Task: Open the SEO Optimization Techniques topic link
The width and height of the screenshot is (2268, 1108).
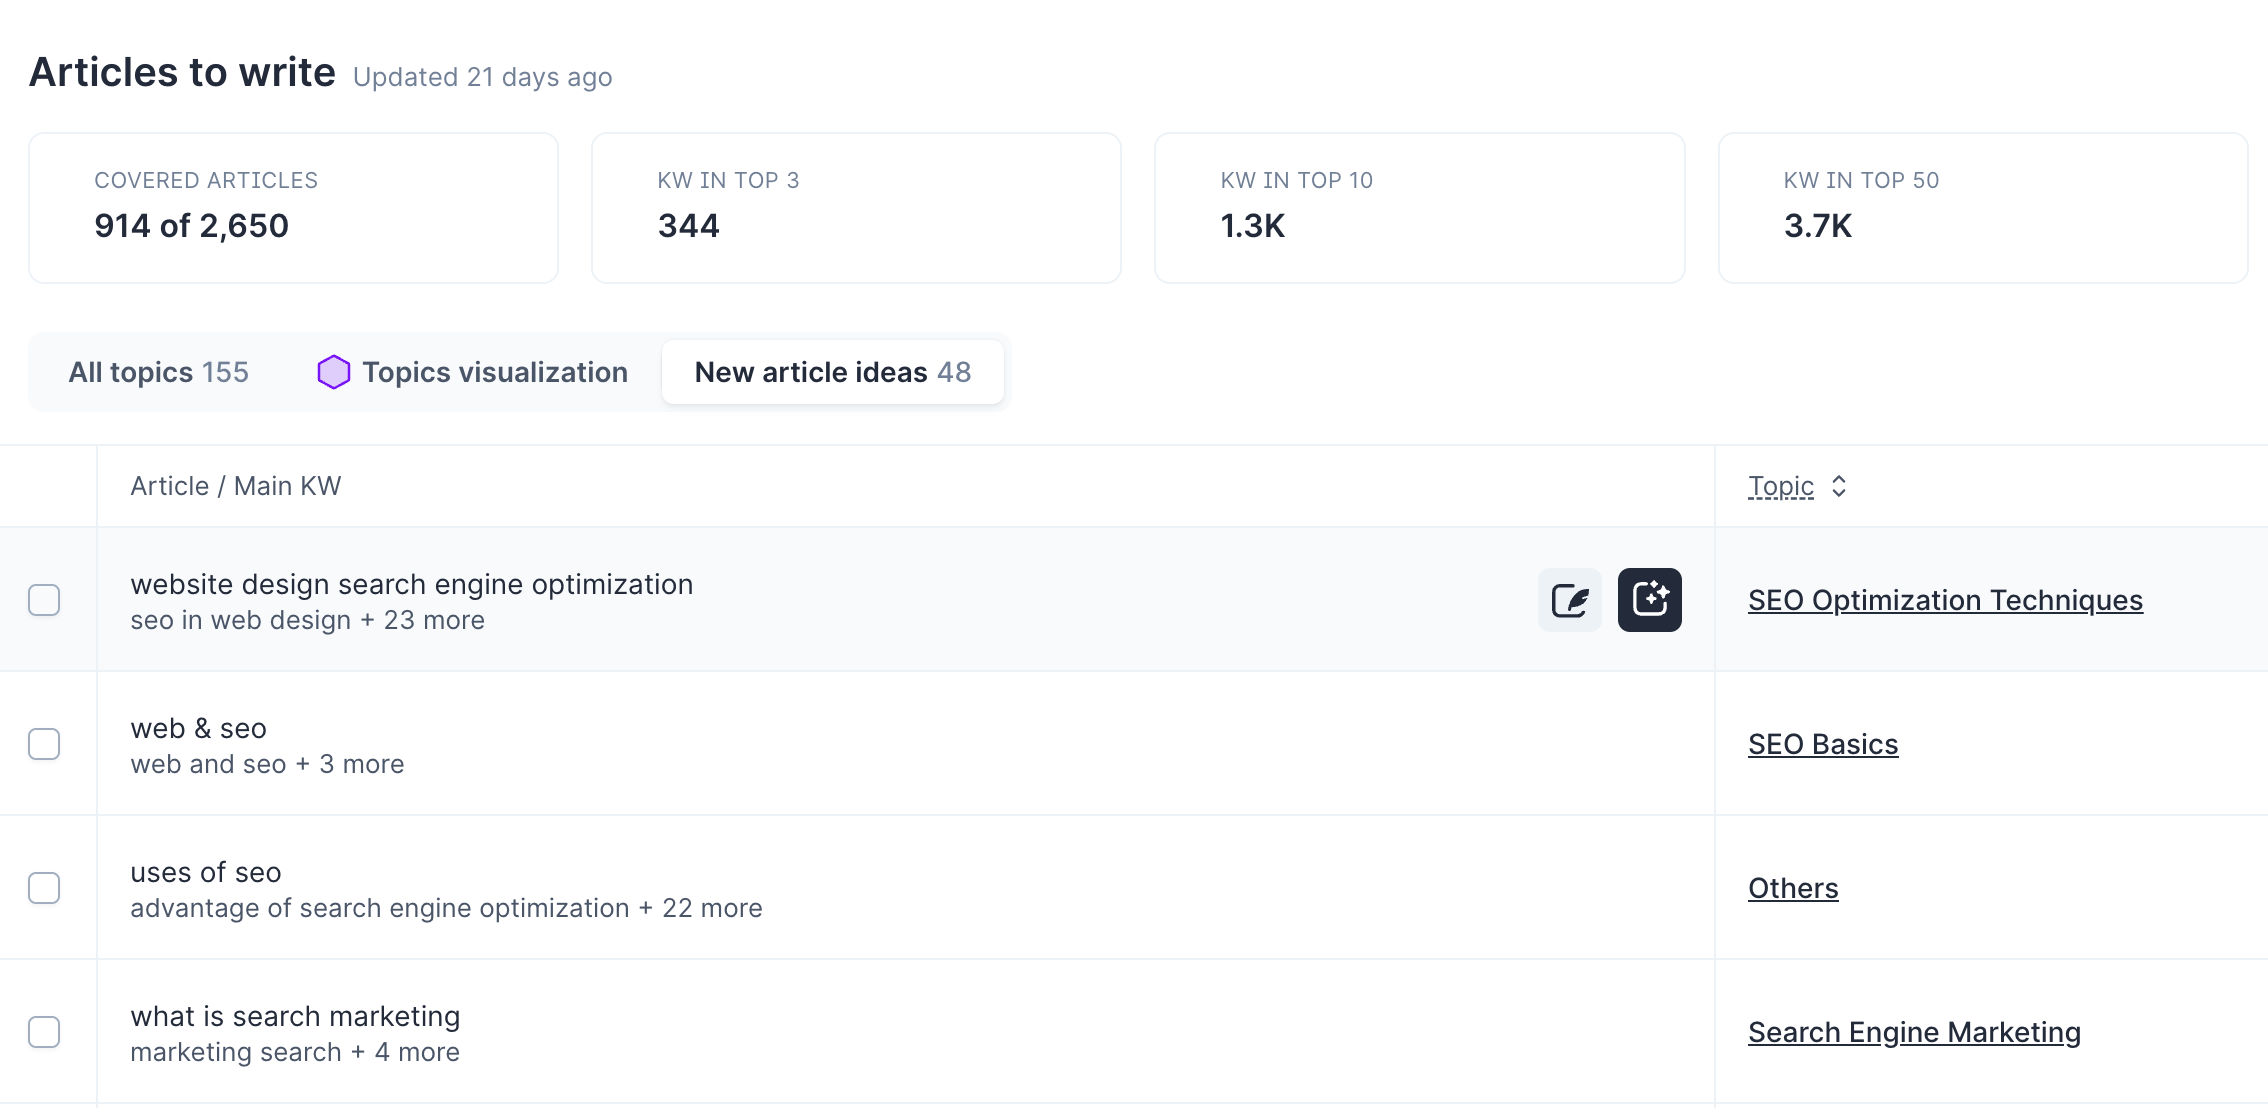Action: [1945, 600]
